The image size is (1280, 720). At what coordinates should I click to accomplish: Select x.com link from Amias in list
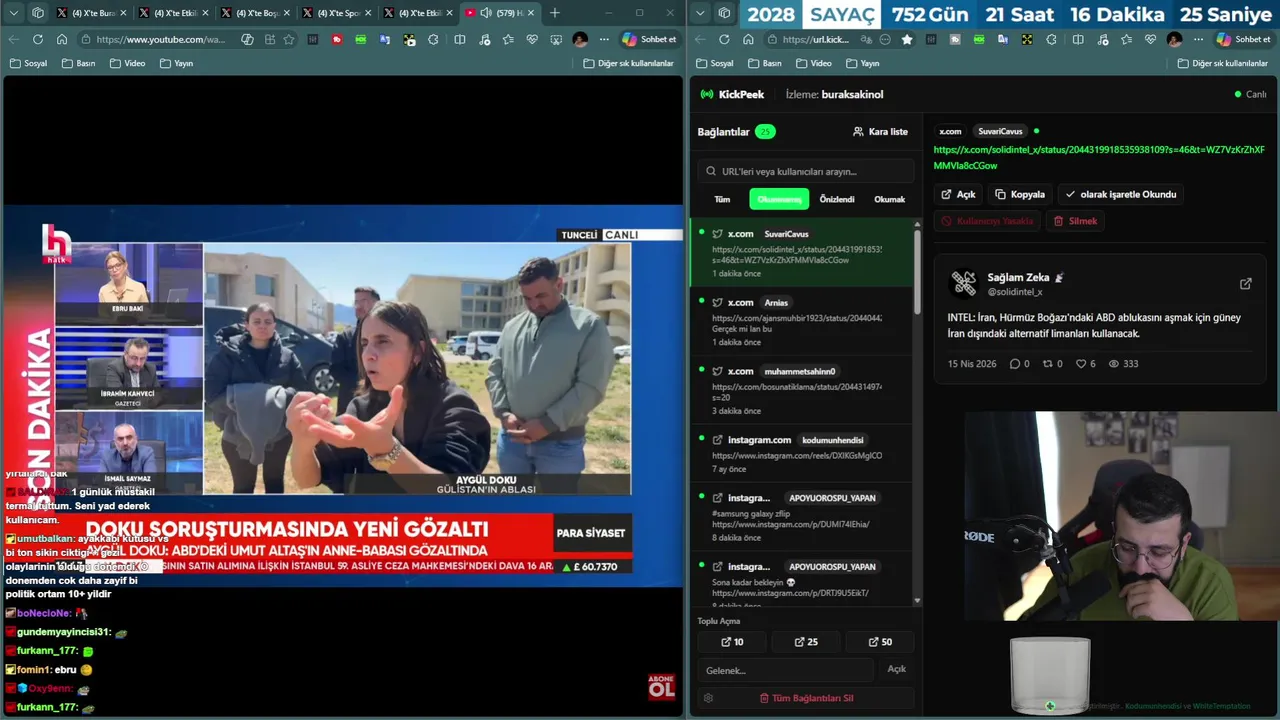click(801, 321)
